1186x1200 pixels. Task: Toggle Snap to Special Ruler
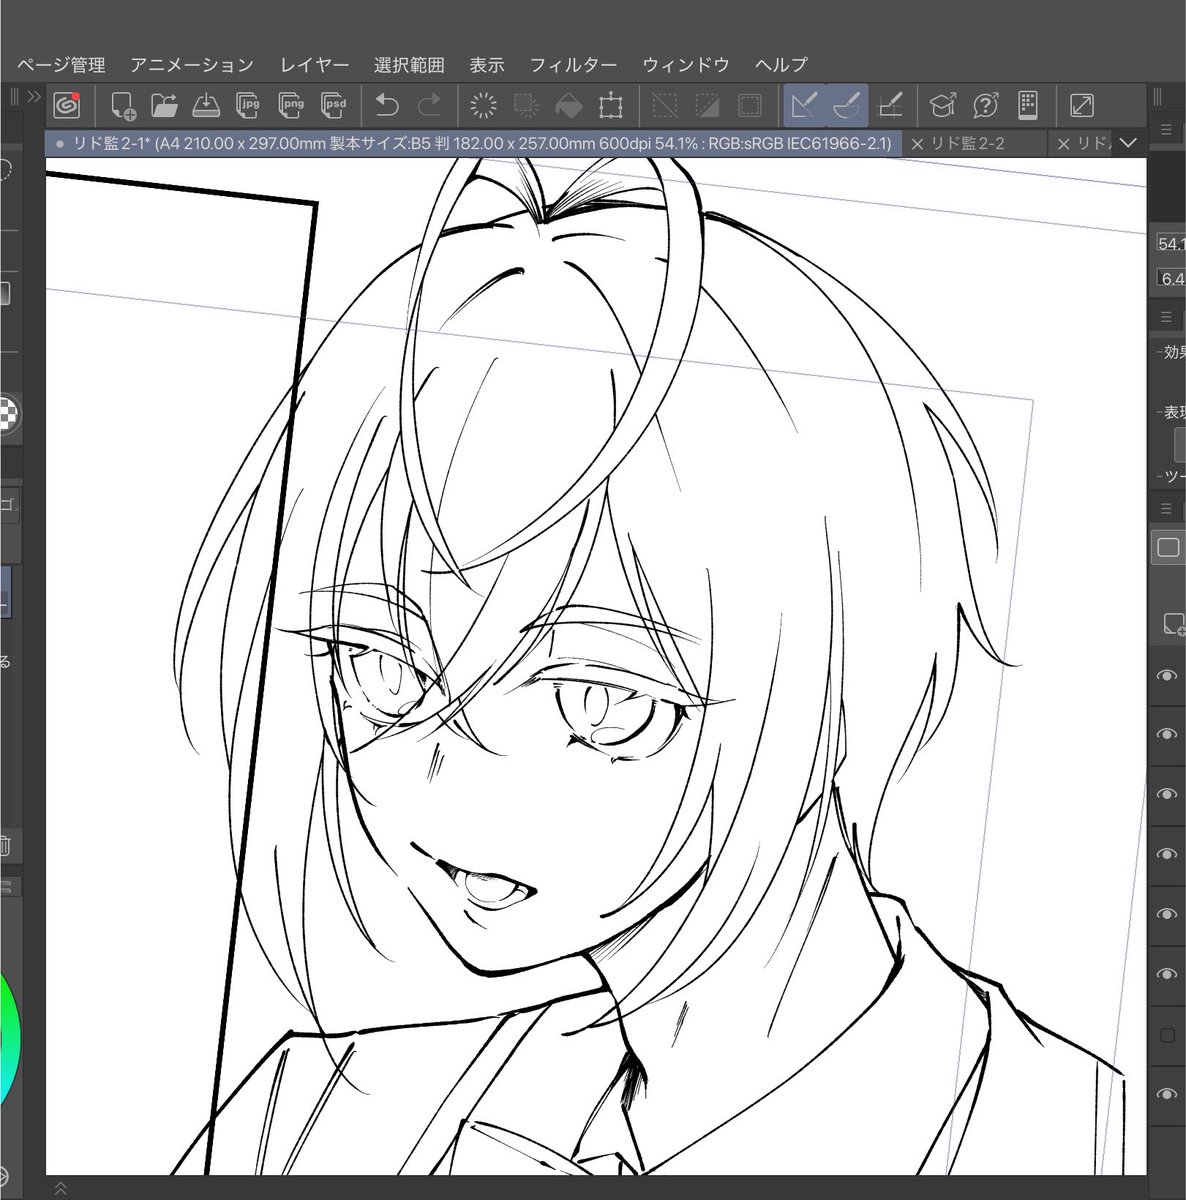pyautogui.click(x=847, y=105)
